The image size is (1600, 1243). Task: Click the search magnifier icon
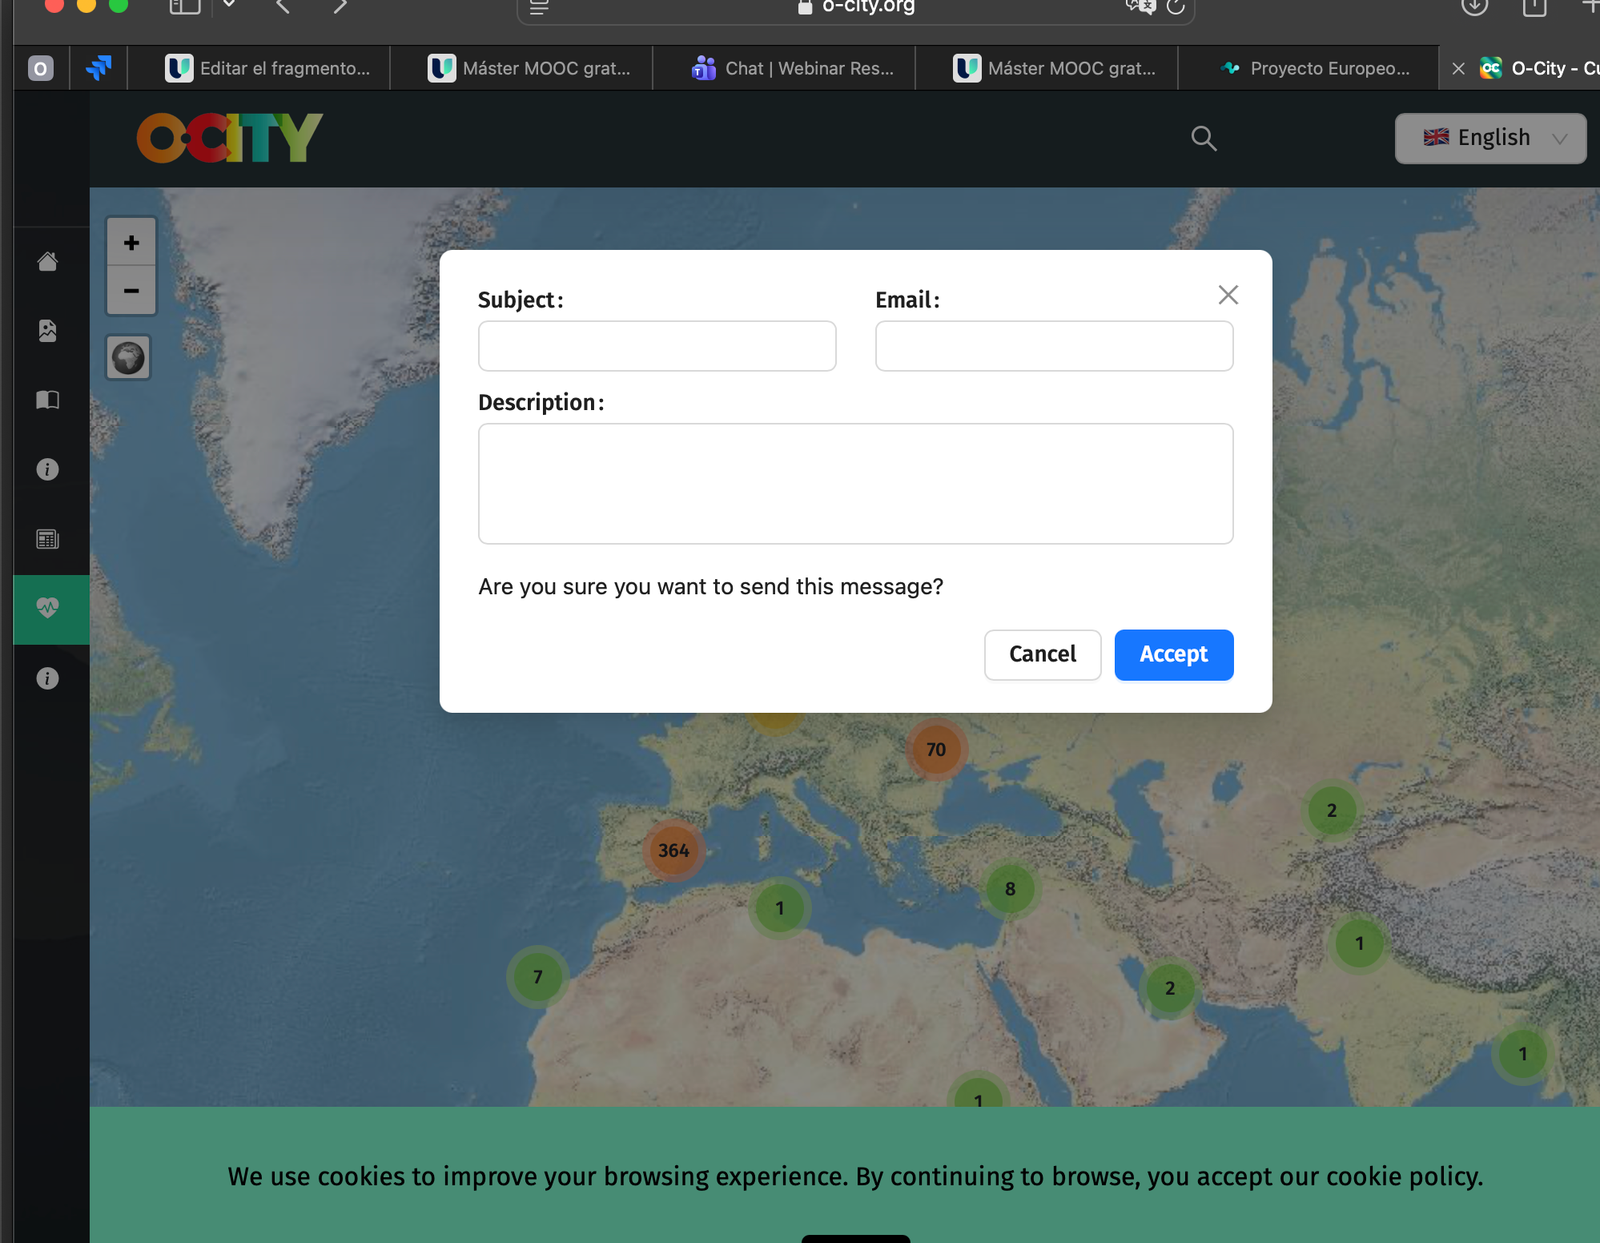click(1204, 138)
